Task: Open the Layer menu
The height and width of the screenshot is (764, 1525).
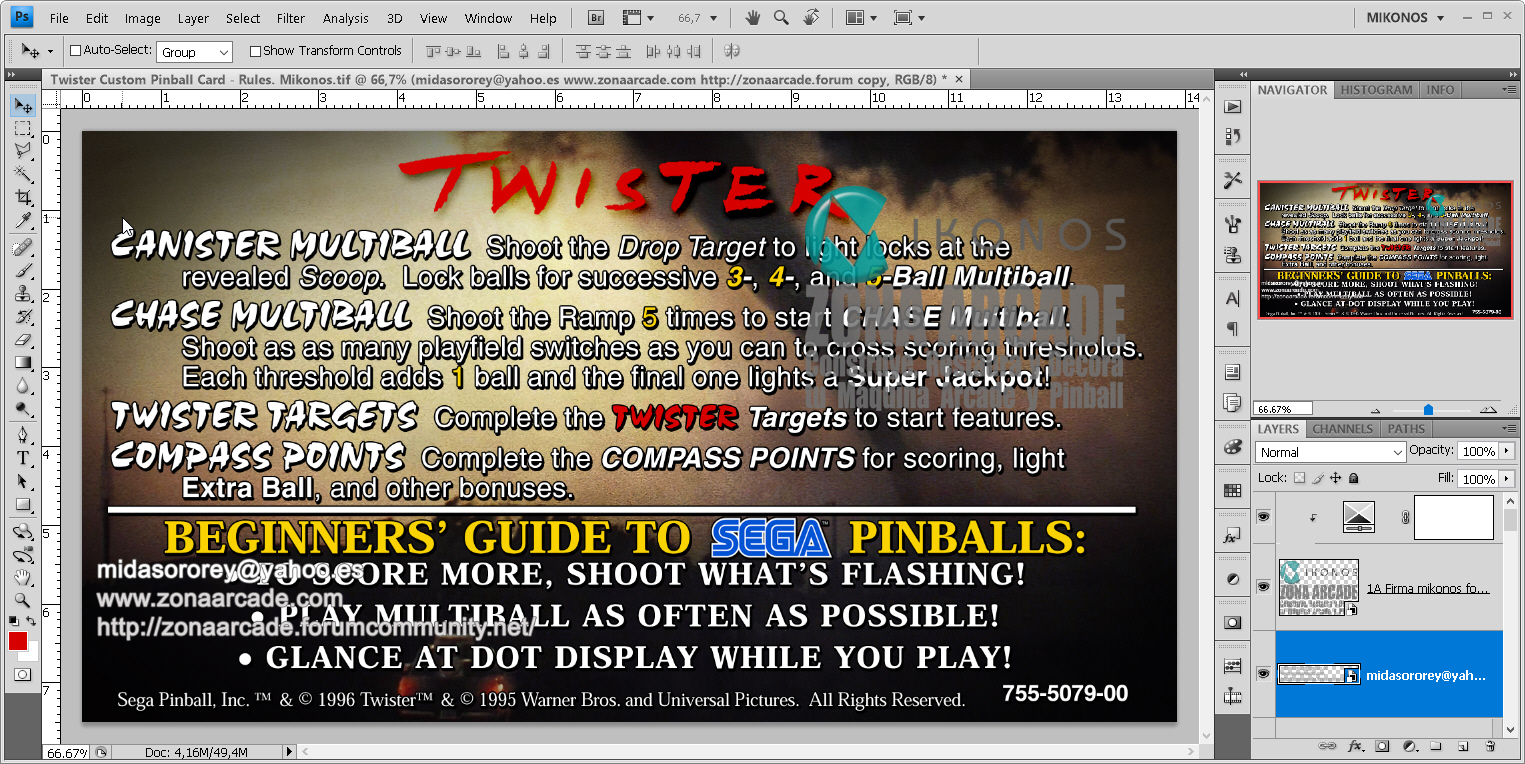Action: point(193,18)
